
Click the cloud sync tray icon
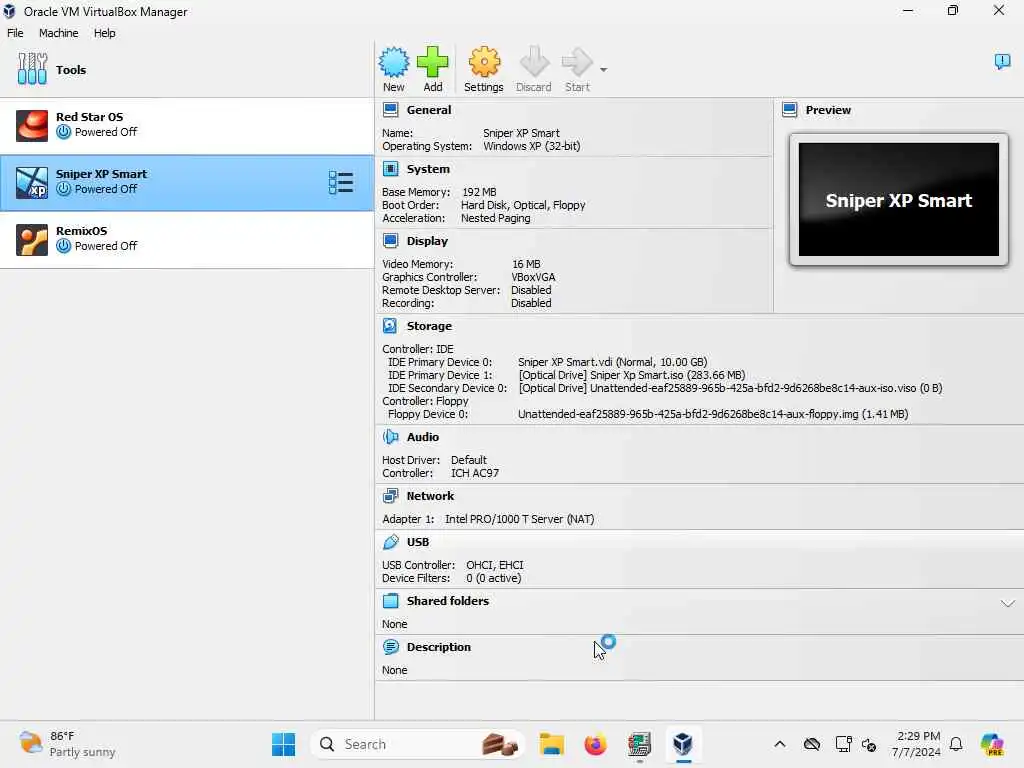[x=812, y=744]
